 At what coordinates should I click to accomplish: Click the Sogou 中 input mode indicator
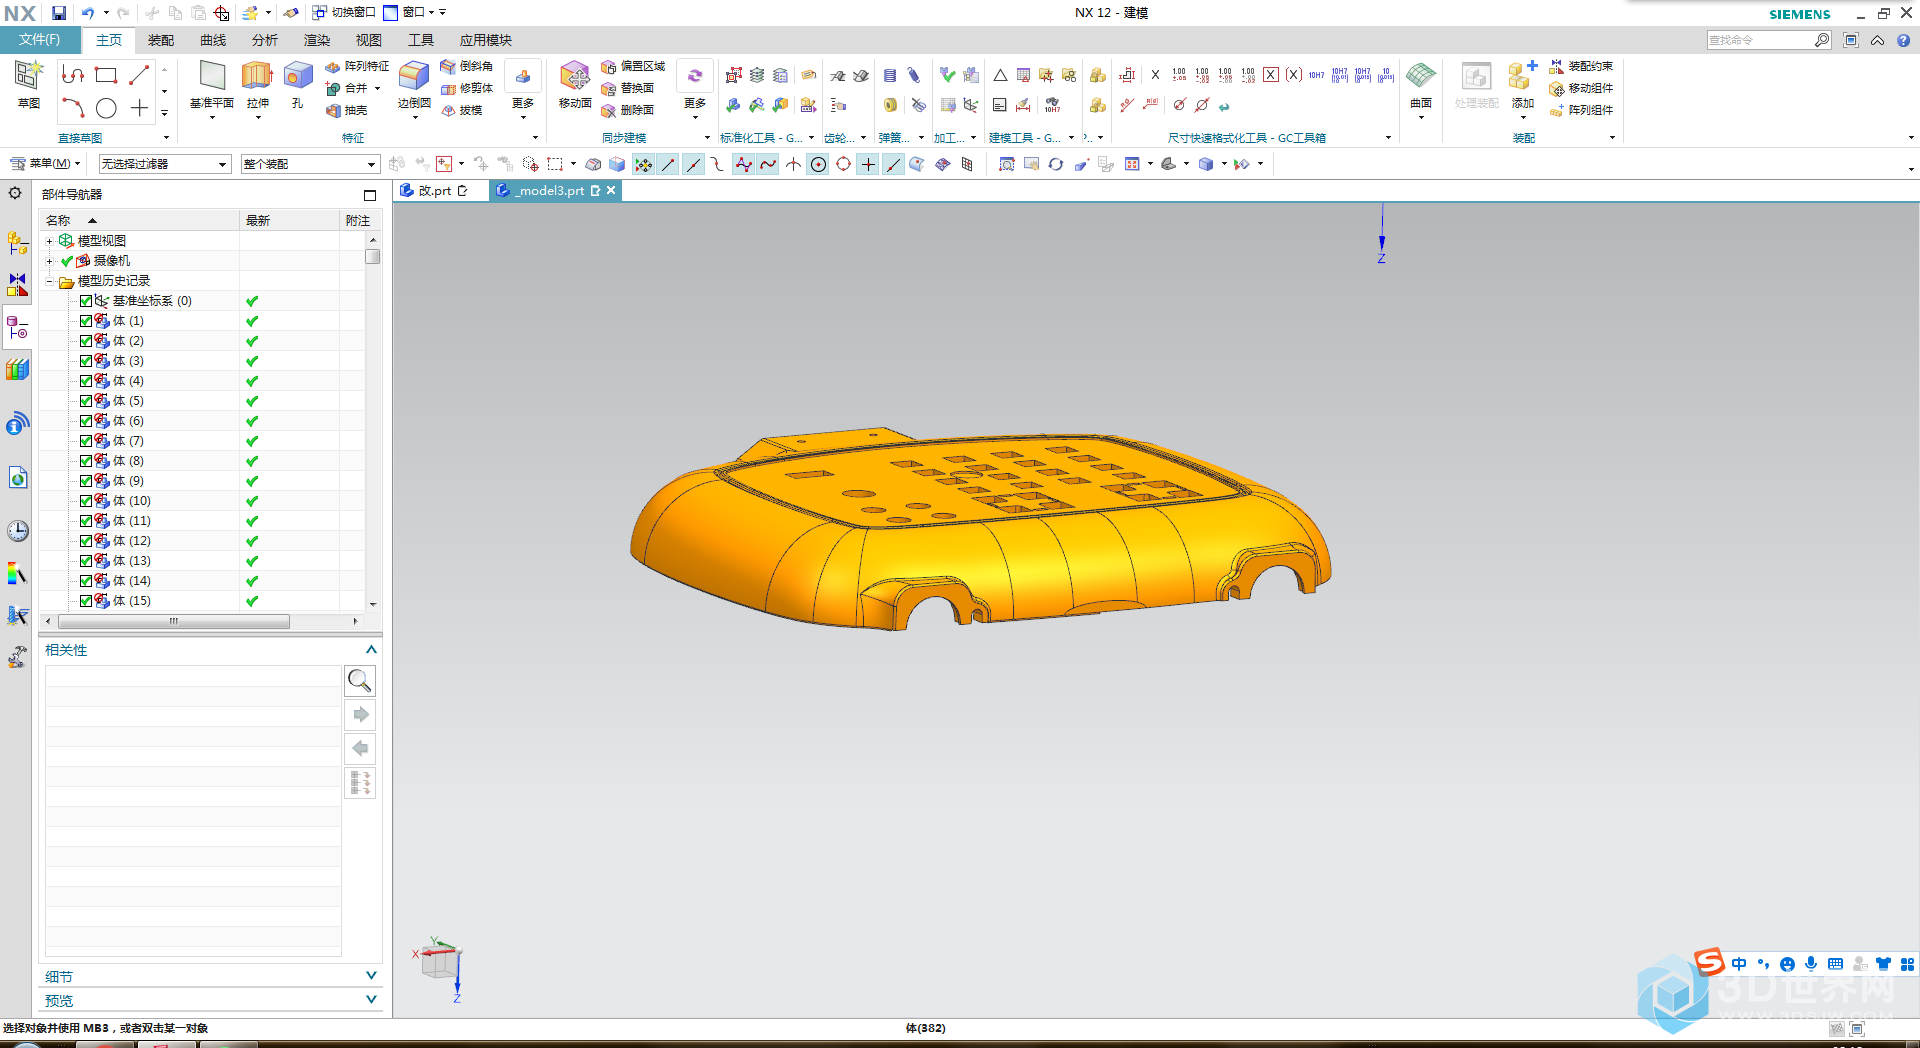[1739, 964]
